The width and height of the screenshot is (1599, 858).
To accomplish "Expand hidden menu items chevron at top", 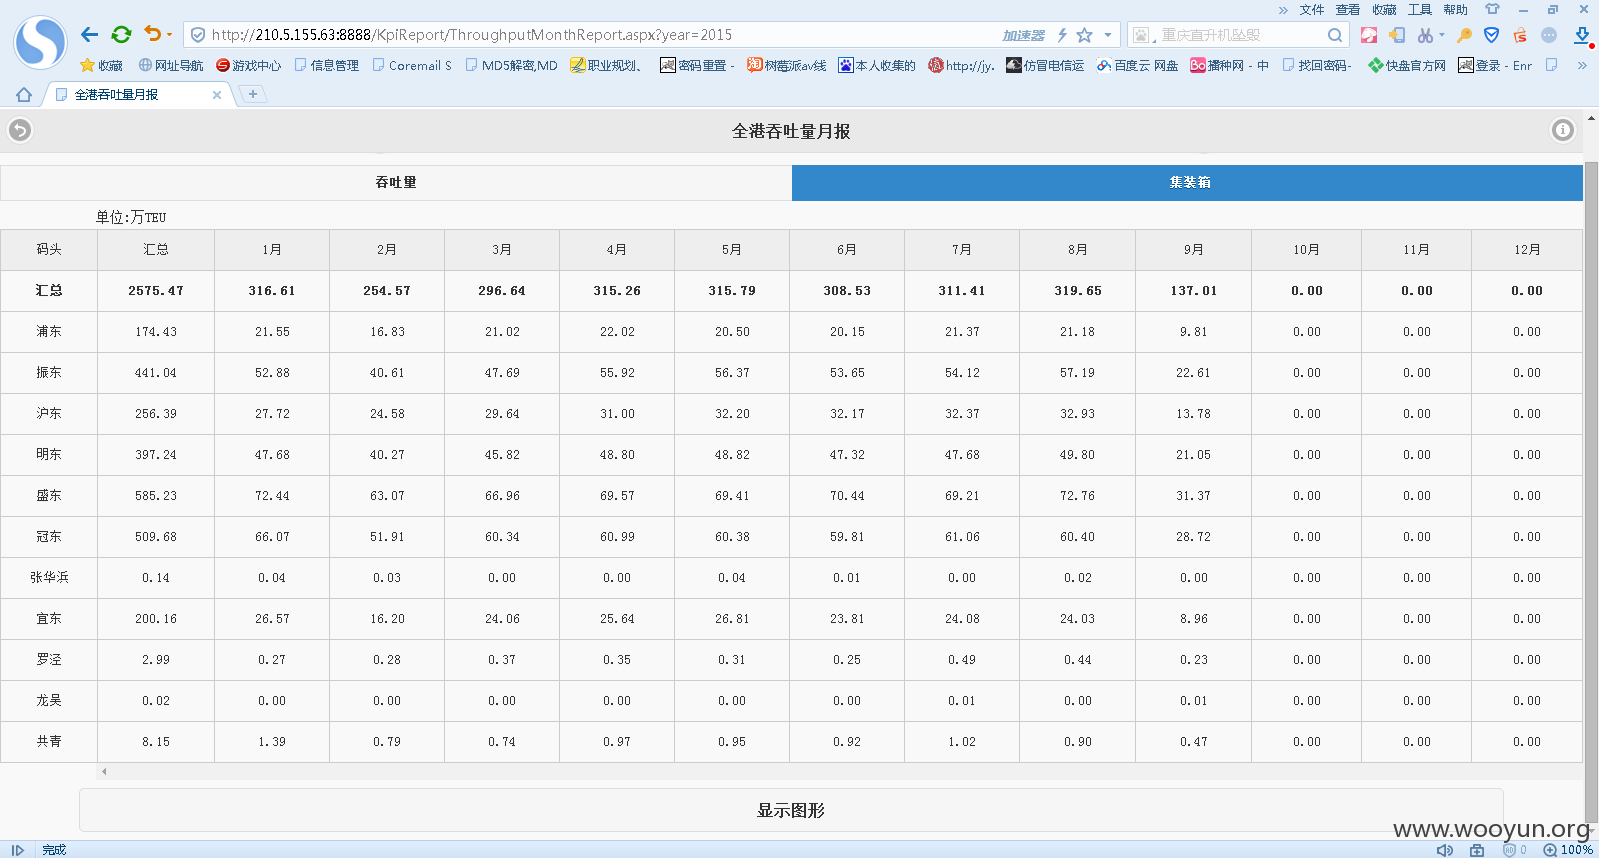I will click(1283, 10).
